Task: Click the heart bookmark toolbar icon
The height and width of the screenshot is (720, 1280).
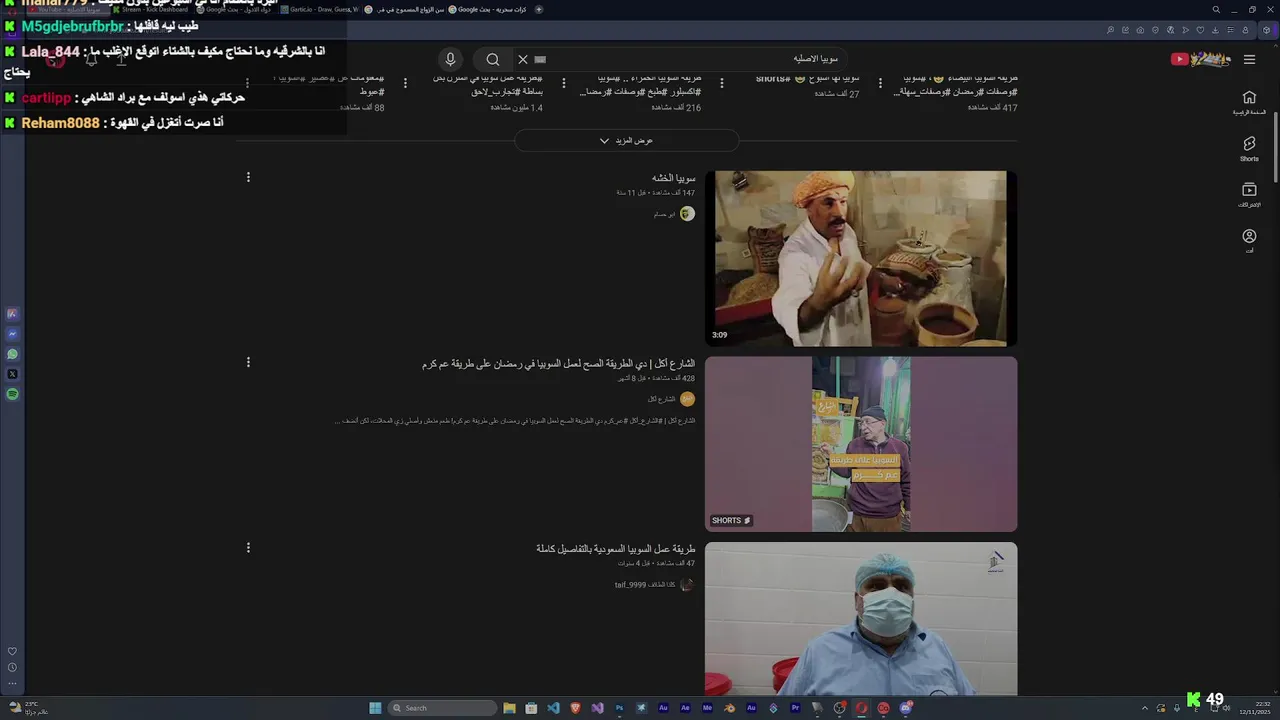Action: tap(1201, 30)
